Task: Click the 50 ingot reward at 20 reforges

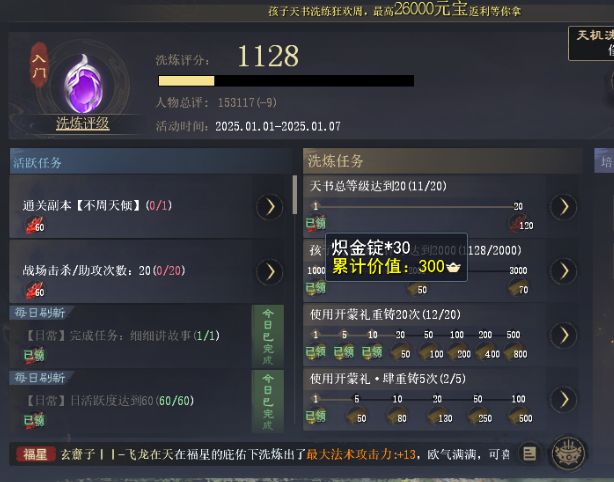Action: (401, 352)
